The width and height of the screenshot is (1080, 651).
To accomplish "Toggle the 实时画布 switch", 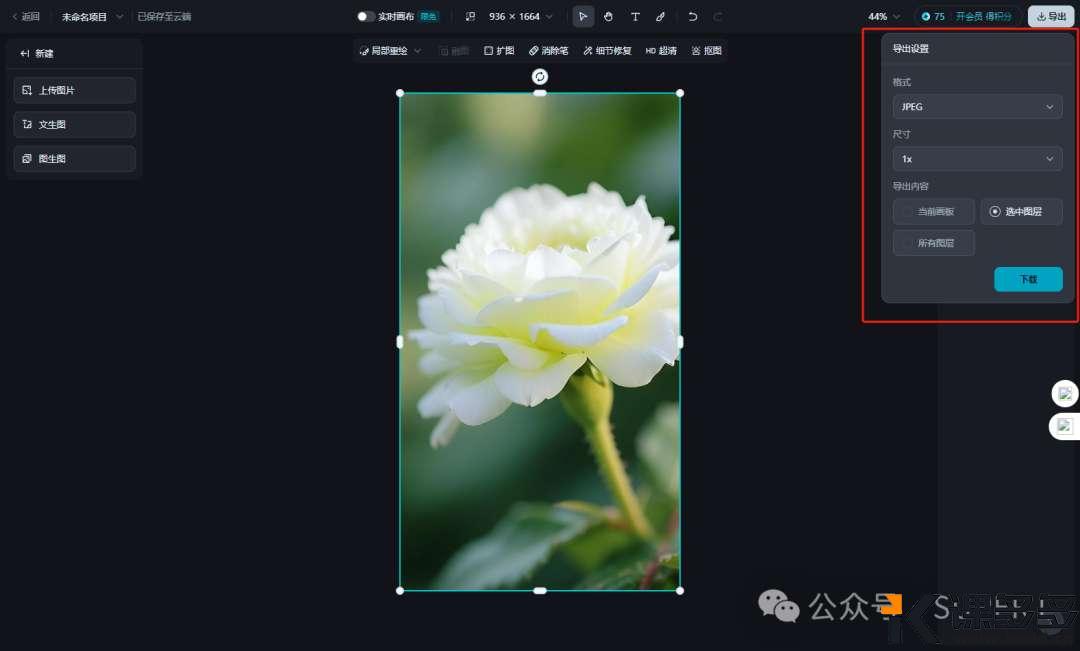I will 366,17.
